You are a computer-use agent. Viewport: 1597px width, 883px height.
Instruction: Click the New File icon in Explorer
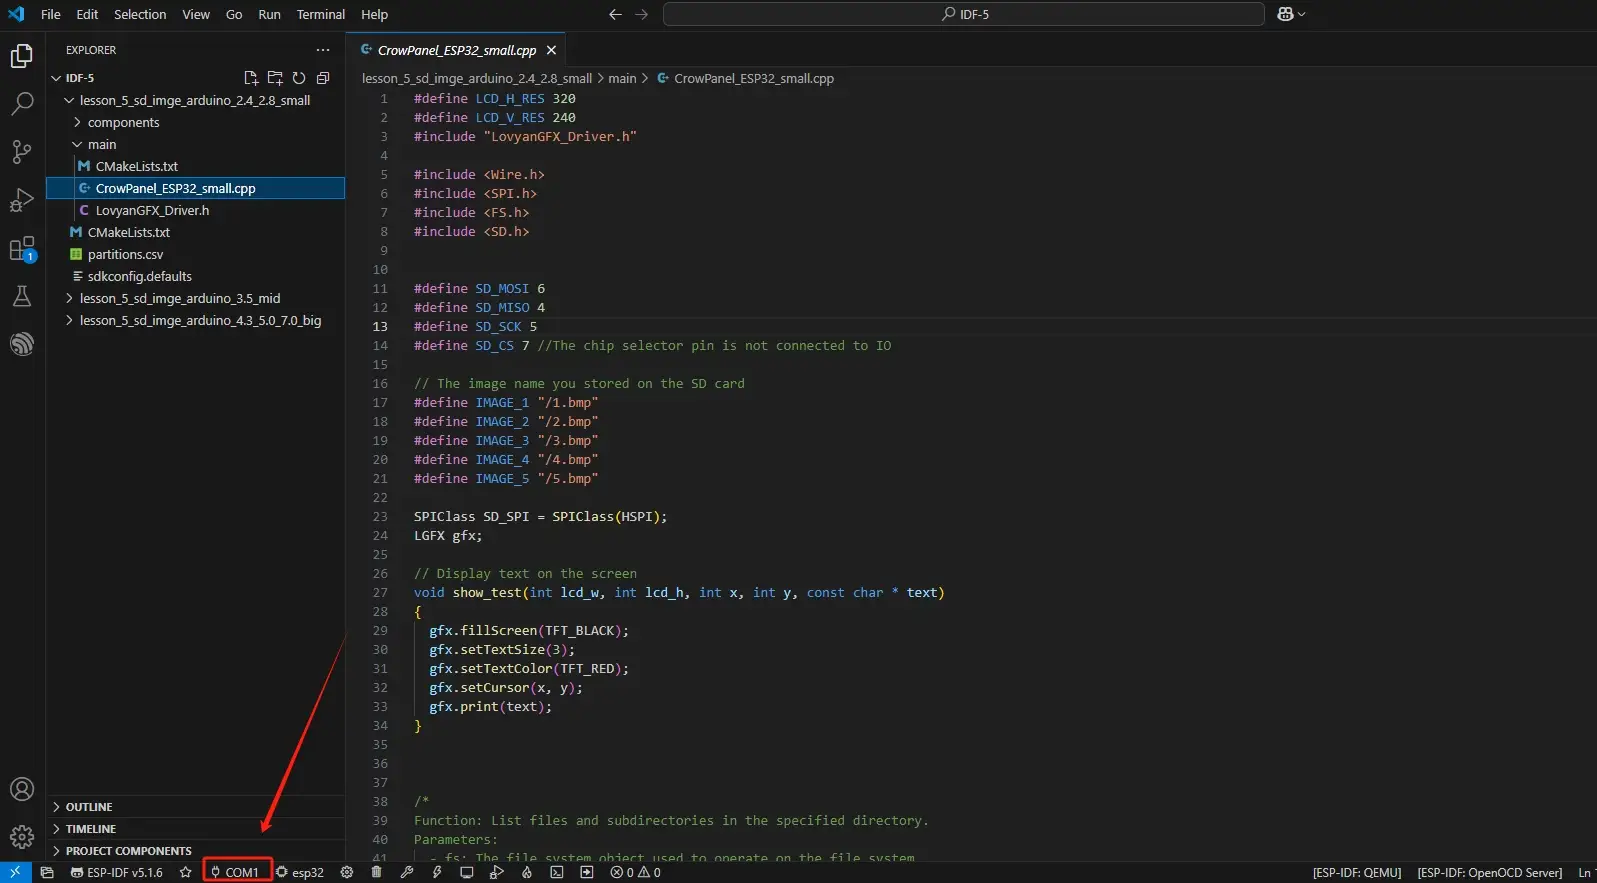click(x=251, y=78)
